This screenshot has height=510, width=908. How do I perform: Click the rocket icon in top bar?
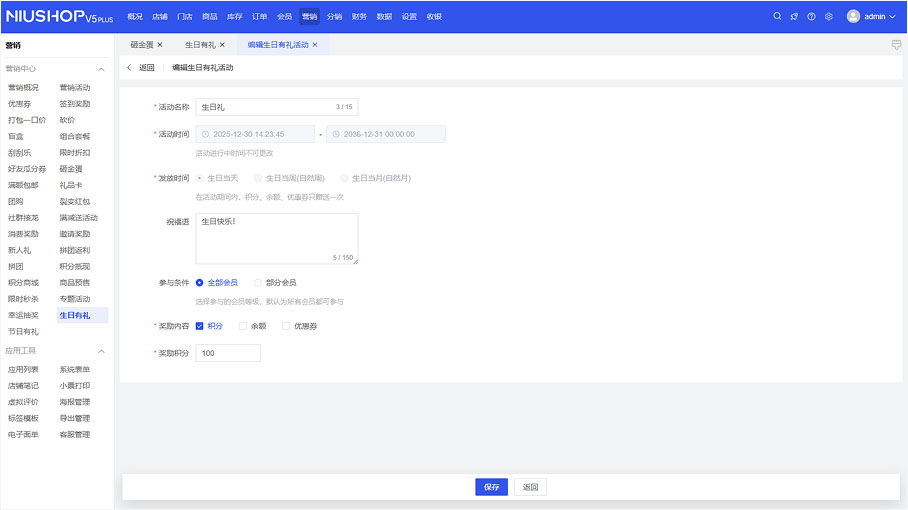point(794,17)
